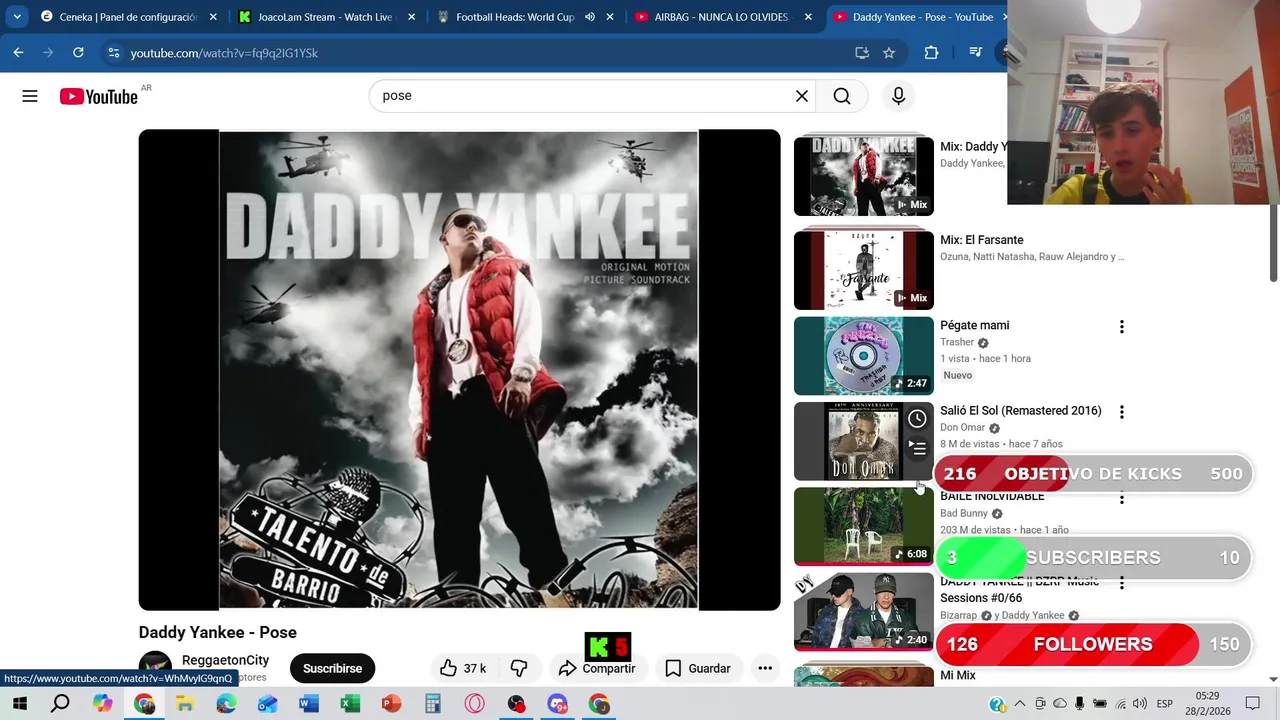Open Windows taskbar search
Image resolution: width=1280 pixels, height=720 pixels.
(60, 704)
